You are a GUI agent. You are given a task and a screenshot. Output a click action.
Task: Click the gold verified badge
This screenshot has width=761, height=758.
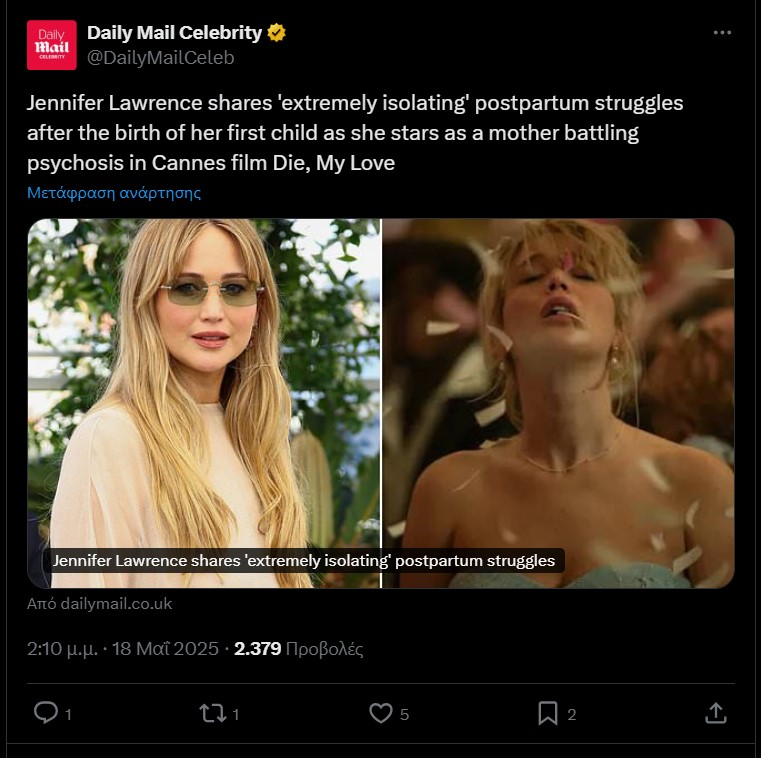[277, 33]
